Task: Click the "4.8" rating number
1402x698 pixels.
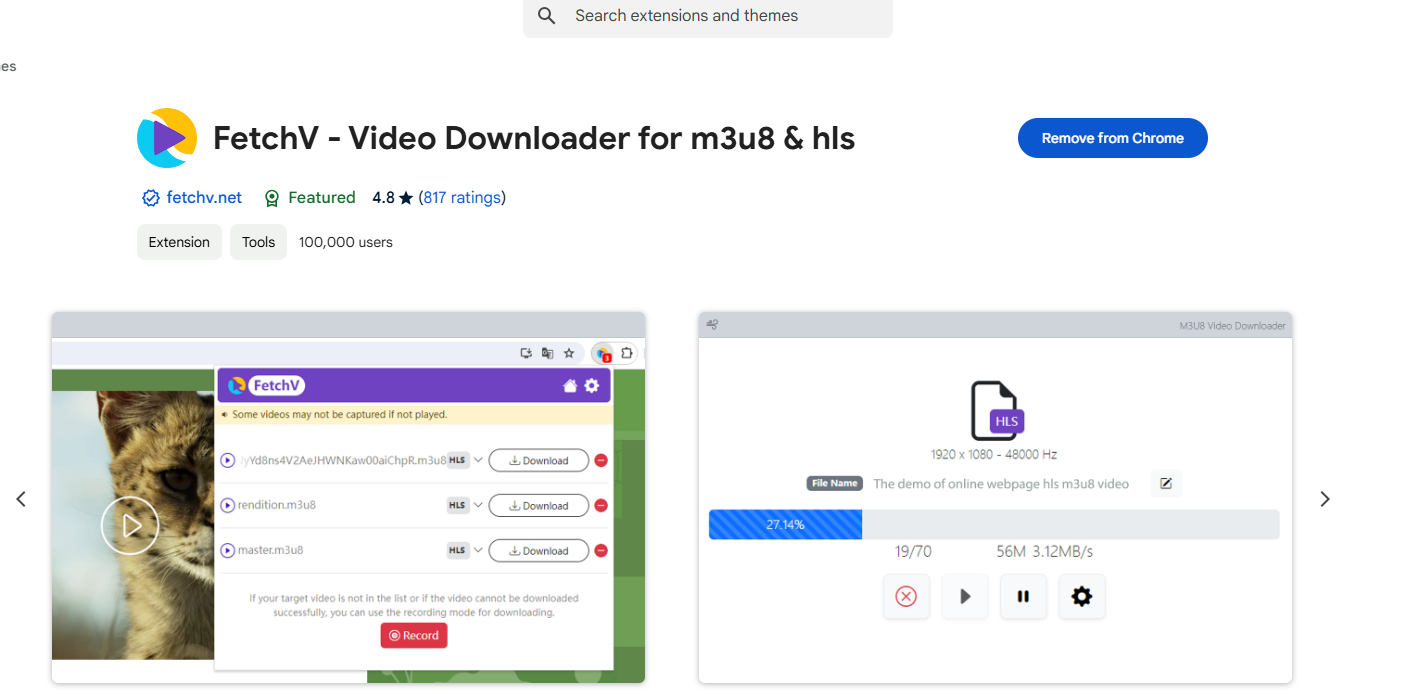Action: click(384, 198)
